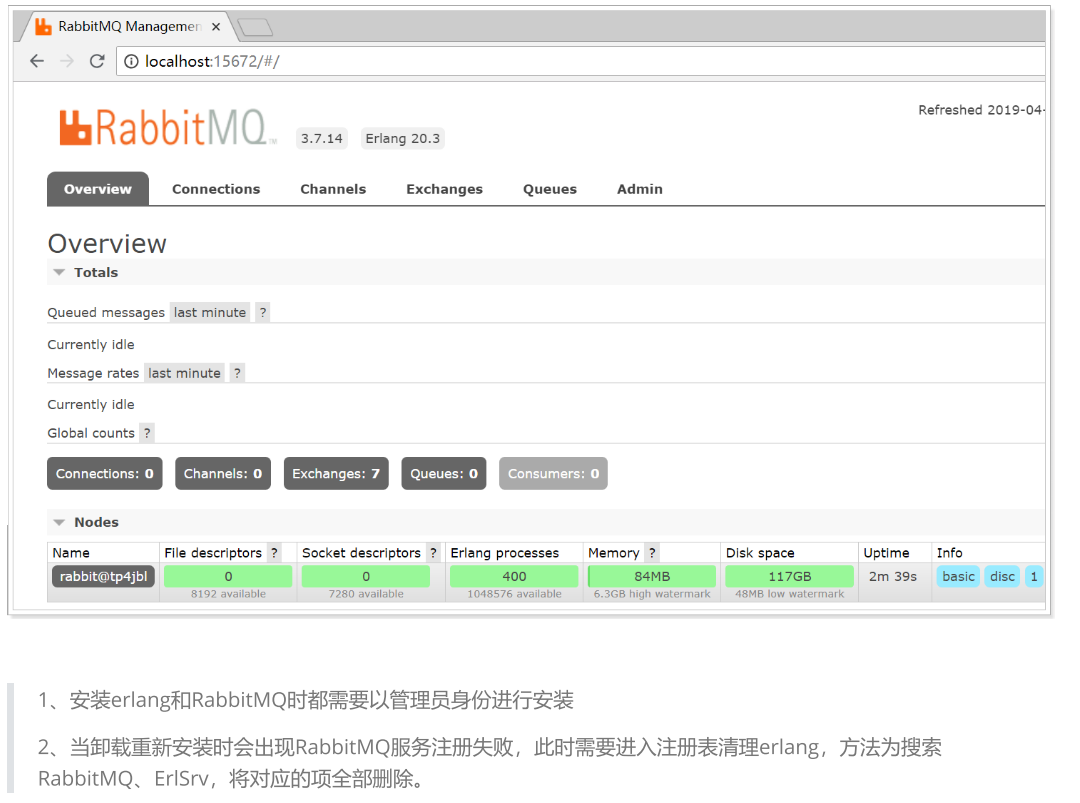Open a new browser tab
The height and width of the screenshot is (803, 1080).
click(x=255, y=28)
